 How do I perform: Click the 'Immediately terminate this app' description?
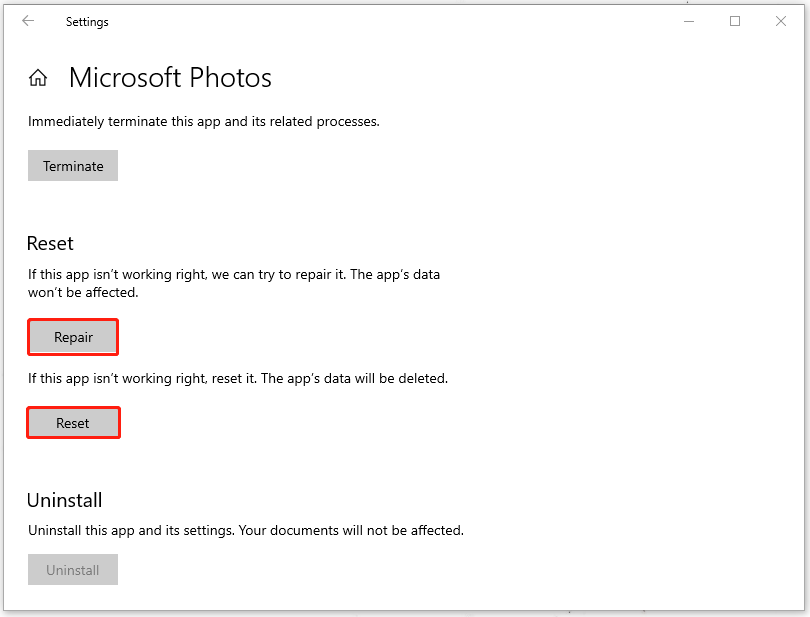[x=203, y=121]
